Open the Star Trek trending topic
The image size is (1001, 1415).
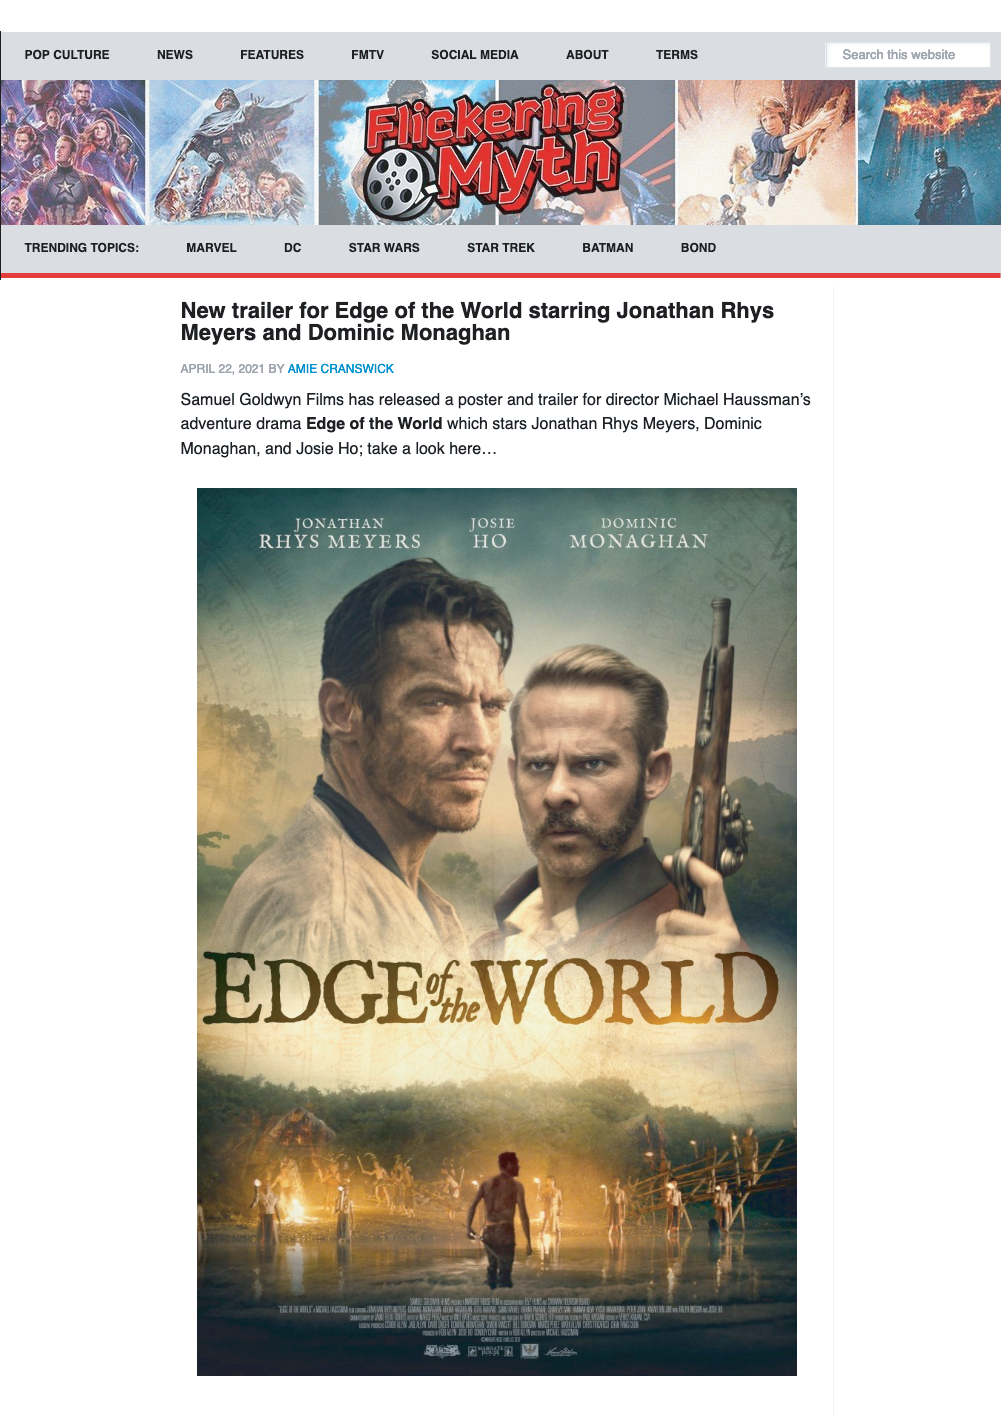[501, 248]
